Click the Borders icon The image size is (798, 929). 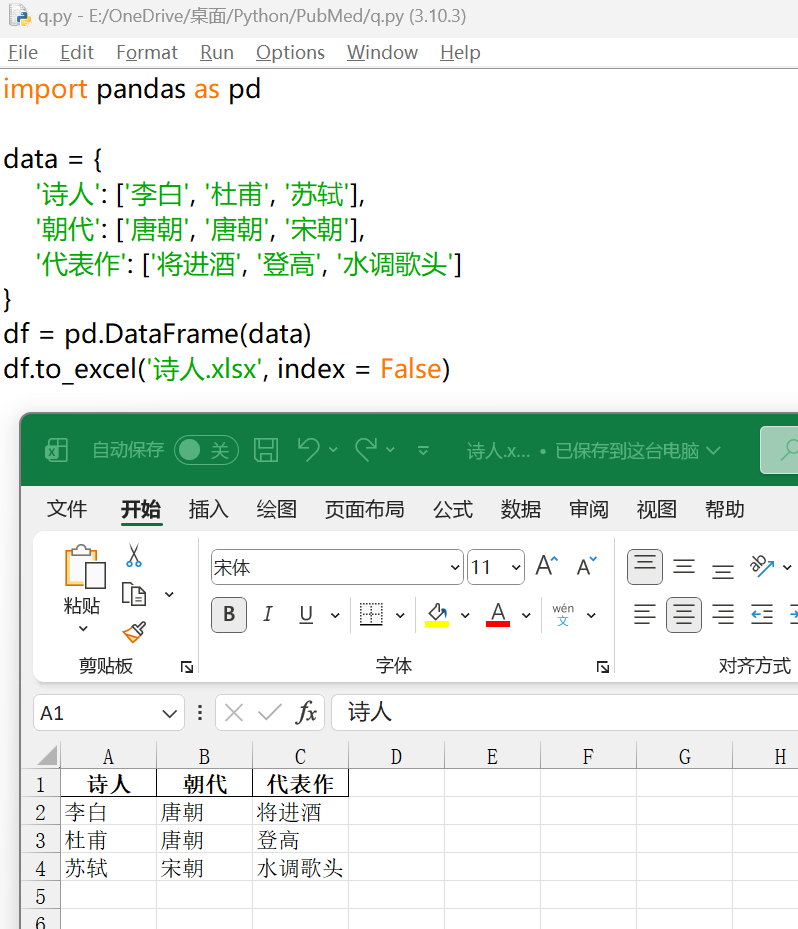371,614
